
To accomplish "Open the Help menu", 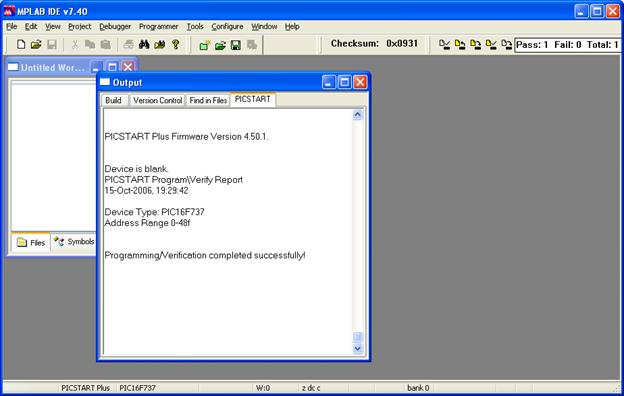I will 292,27.
